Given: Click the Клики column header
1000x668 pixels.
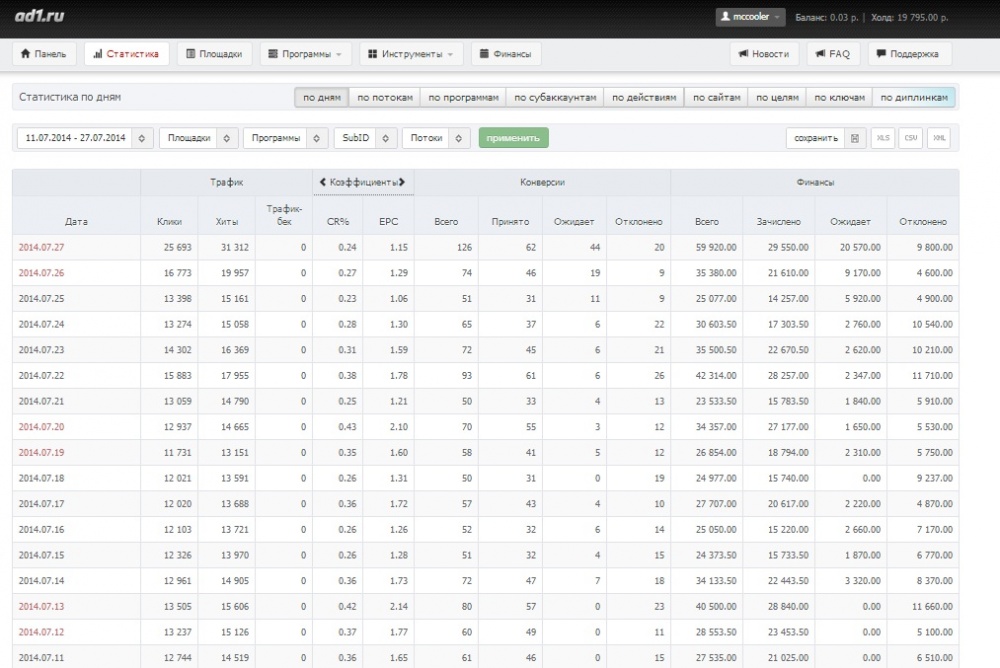Looking at the screenshot, I should click(x=169, y=221).
